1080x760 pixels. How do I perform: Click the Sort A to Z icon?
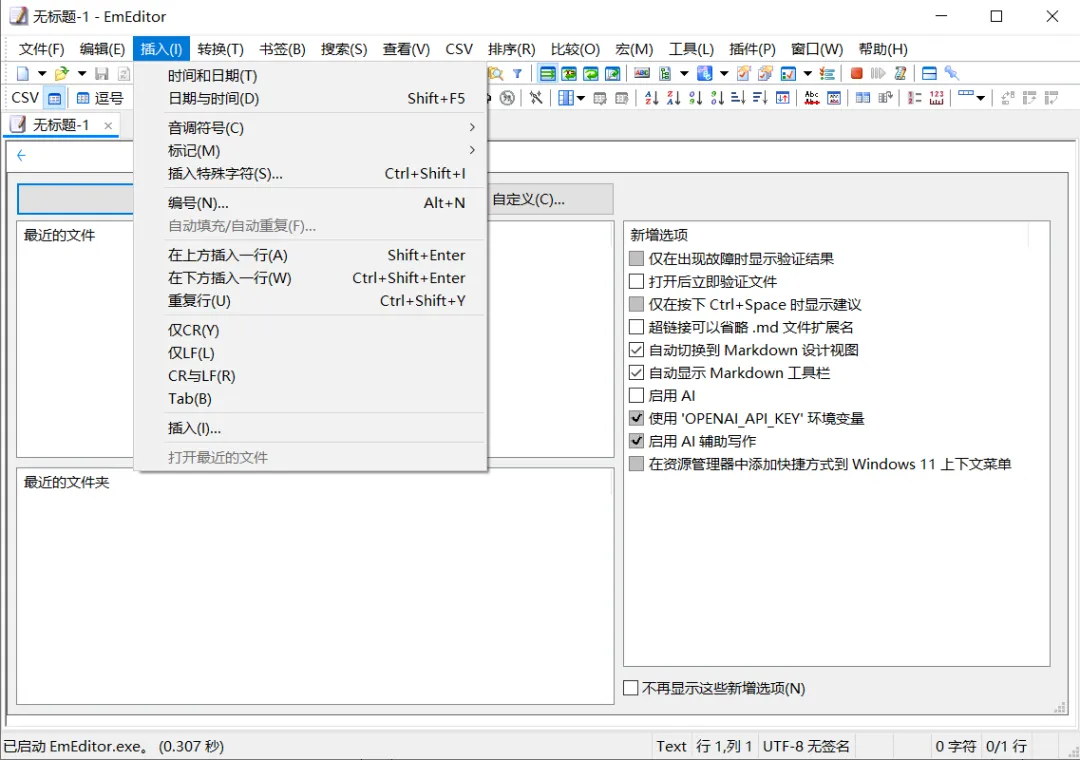(652, 98)
